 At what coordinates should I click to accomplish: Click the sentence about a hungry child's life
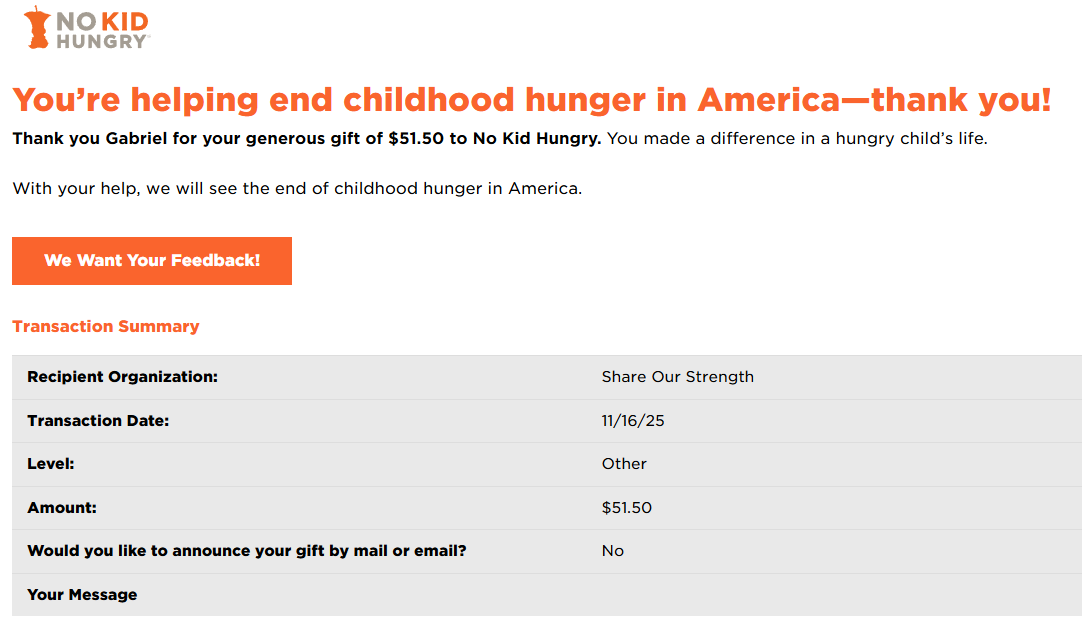[797, 139]
